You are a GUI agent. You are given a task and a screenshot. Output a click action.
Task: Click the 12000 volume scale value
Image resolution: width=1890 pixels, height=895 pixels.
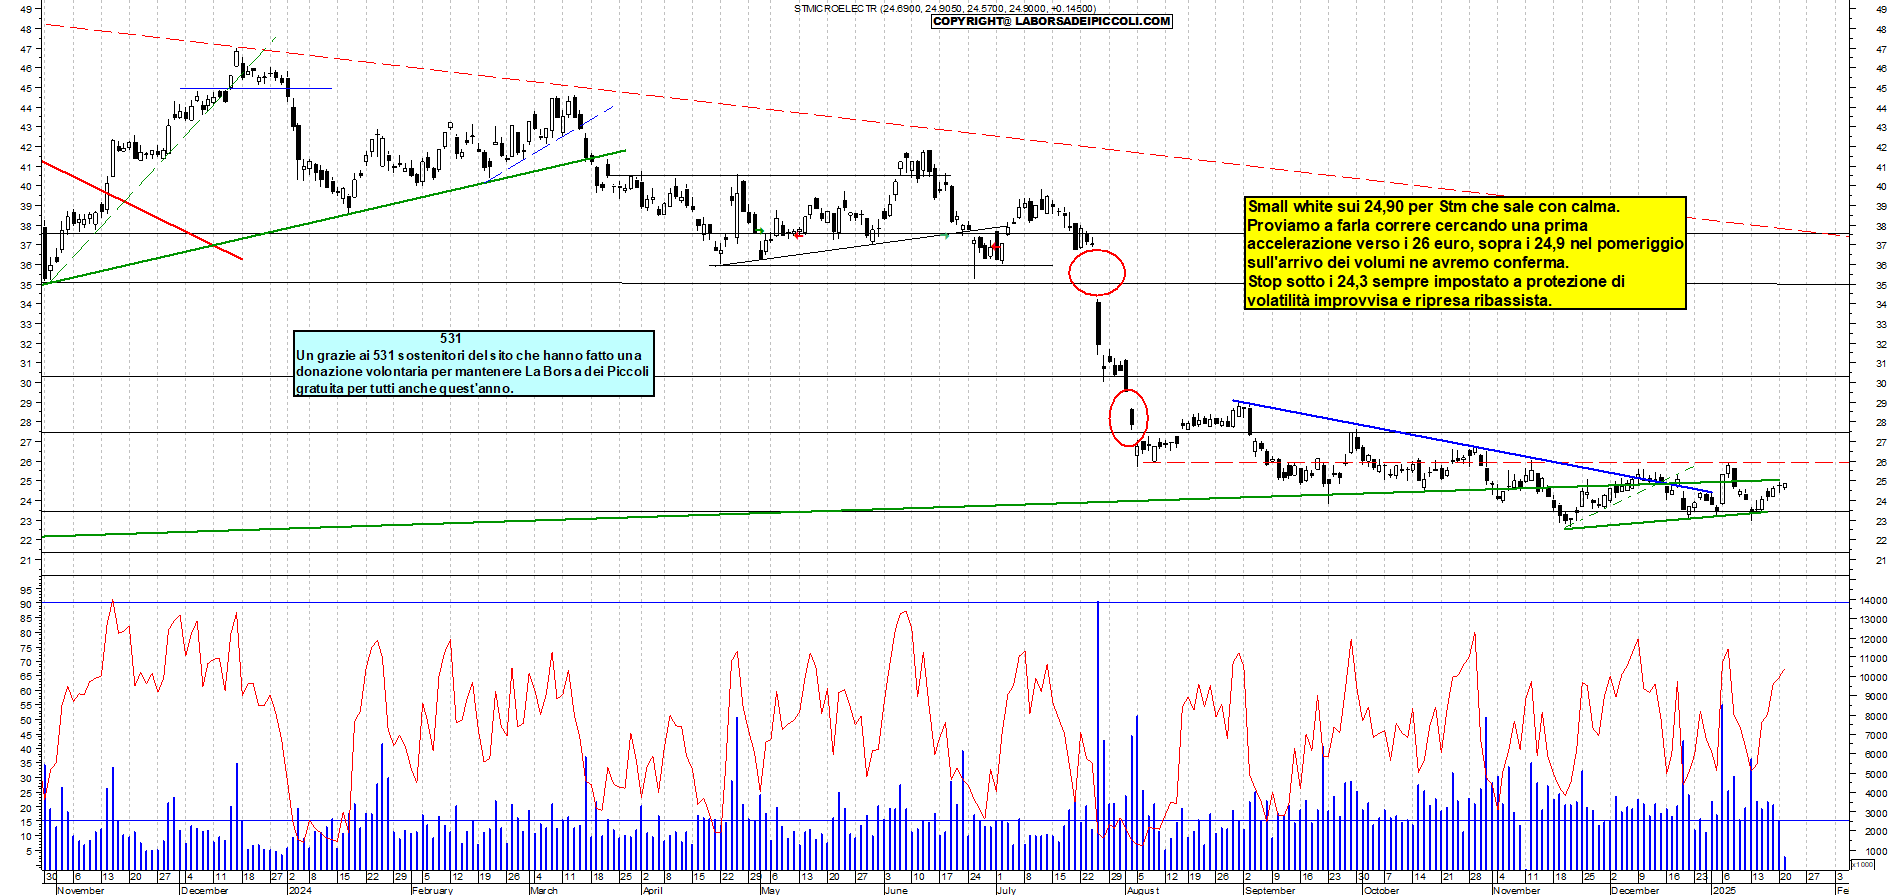point(1873,640)
